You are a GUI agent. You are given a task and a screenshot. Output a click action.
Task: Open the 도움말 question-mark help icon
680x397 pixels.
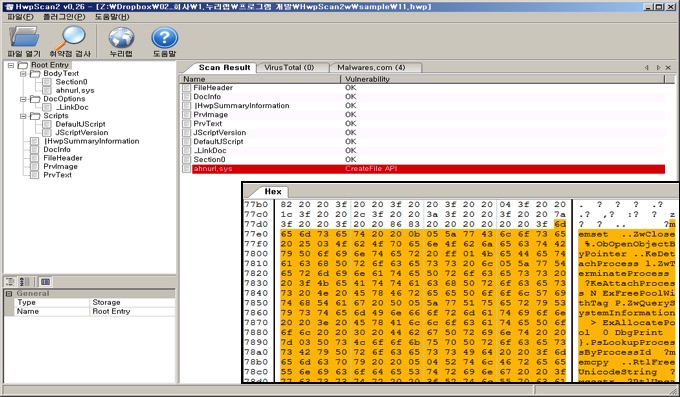(164, 42)
